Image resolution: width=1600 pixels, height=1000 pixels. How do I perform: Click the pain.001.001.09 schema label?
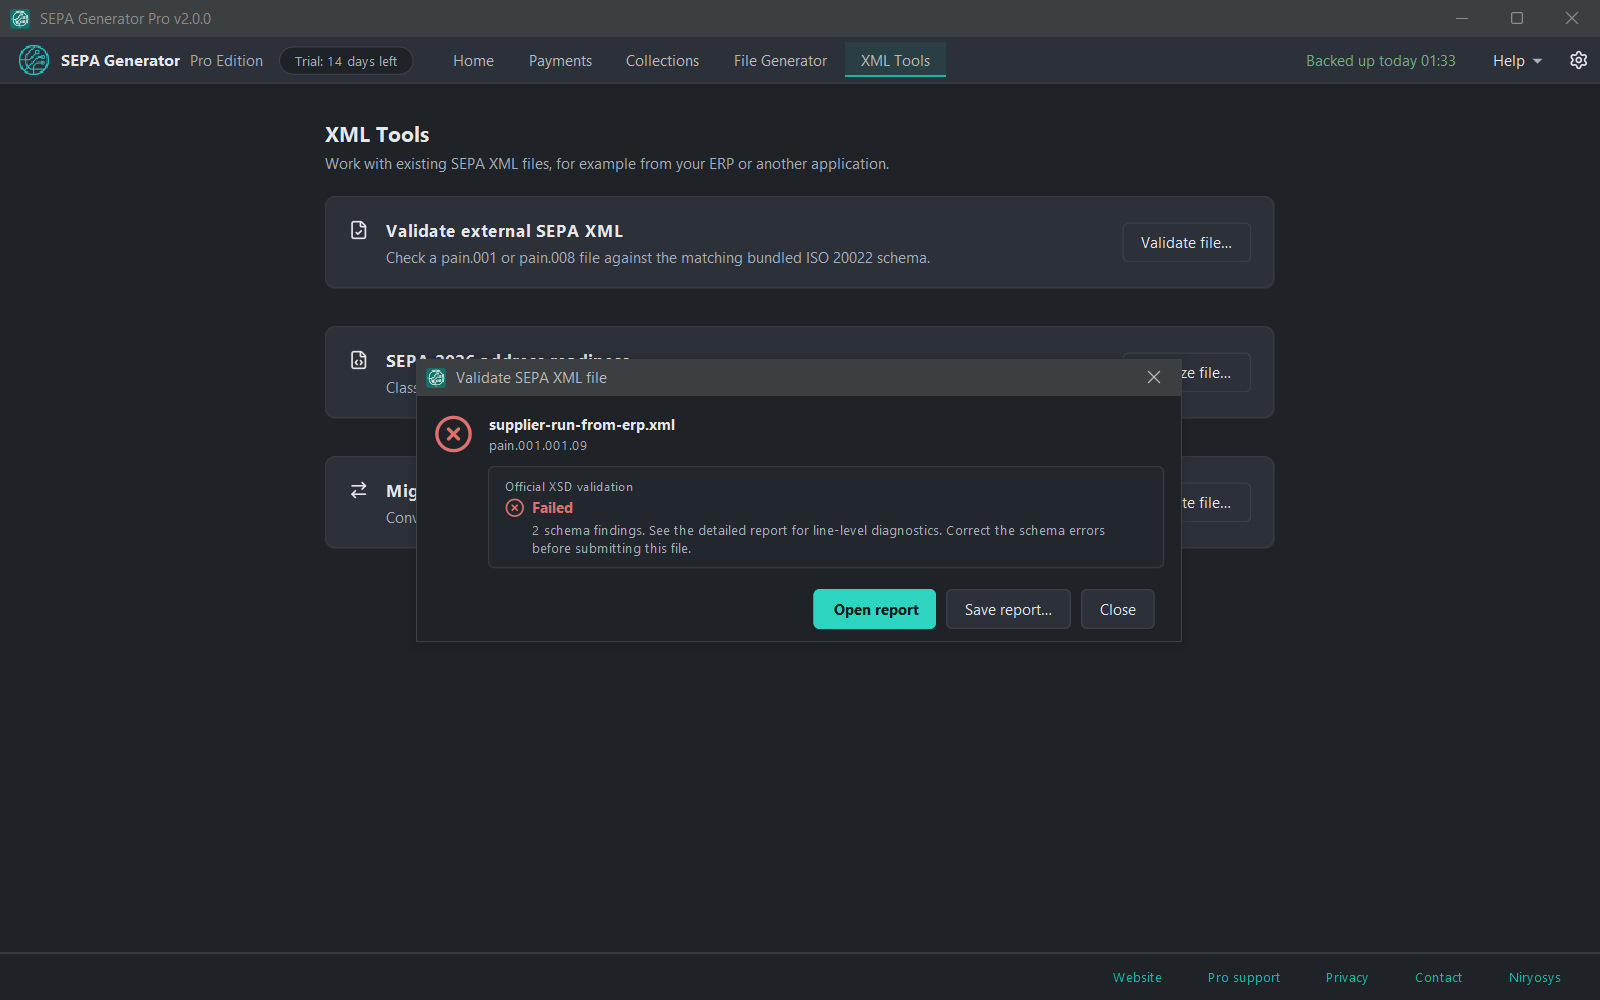tap(538, 446)
